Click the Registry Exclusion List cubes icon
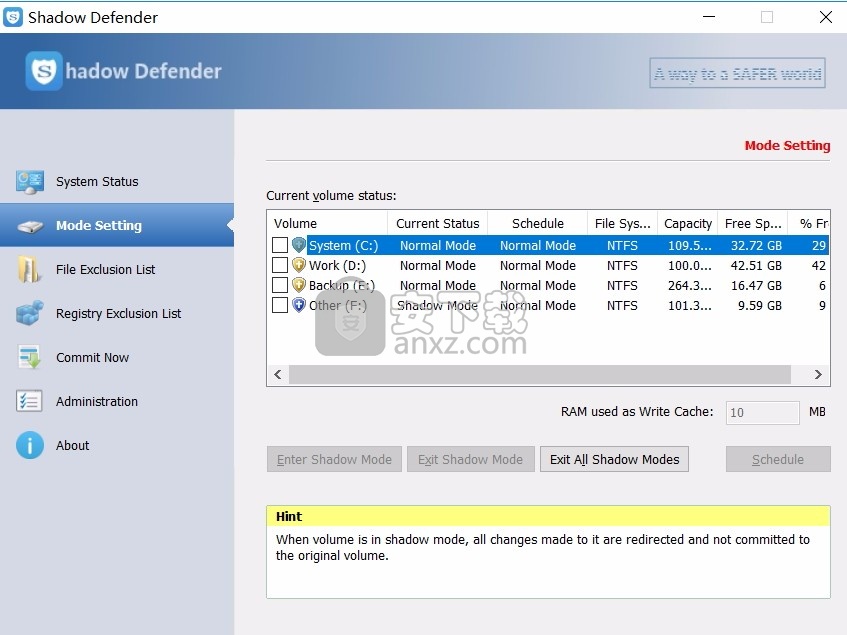 tap(30, 313)
